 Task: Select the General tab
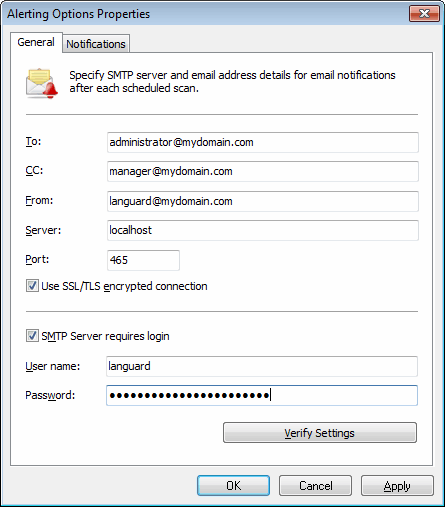tap(36, 42)
